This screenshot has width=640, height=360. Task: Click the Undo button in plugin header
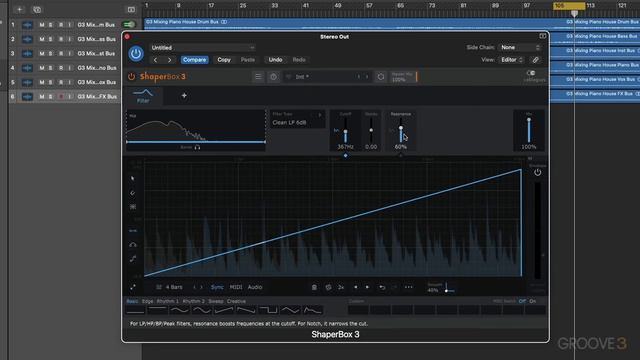[276, 60]
